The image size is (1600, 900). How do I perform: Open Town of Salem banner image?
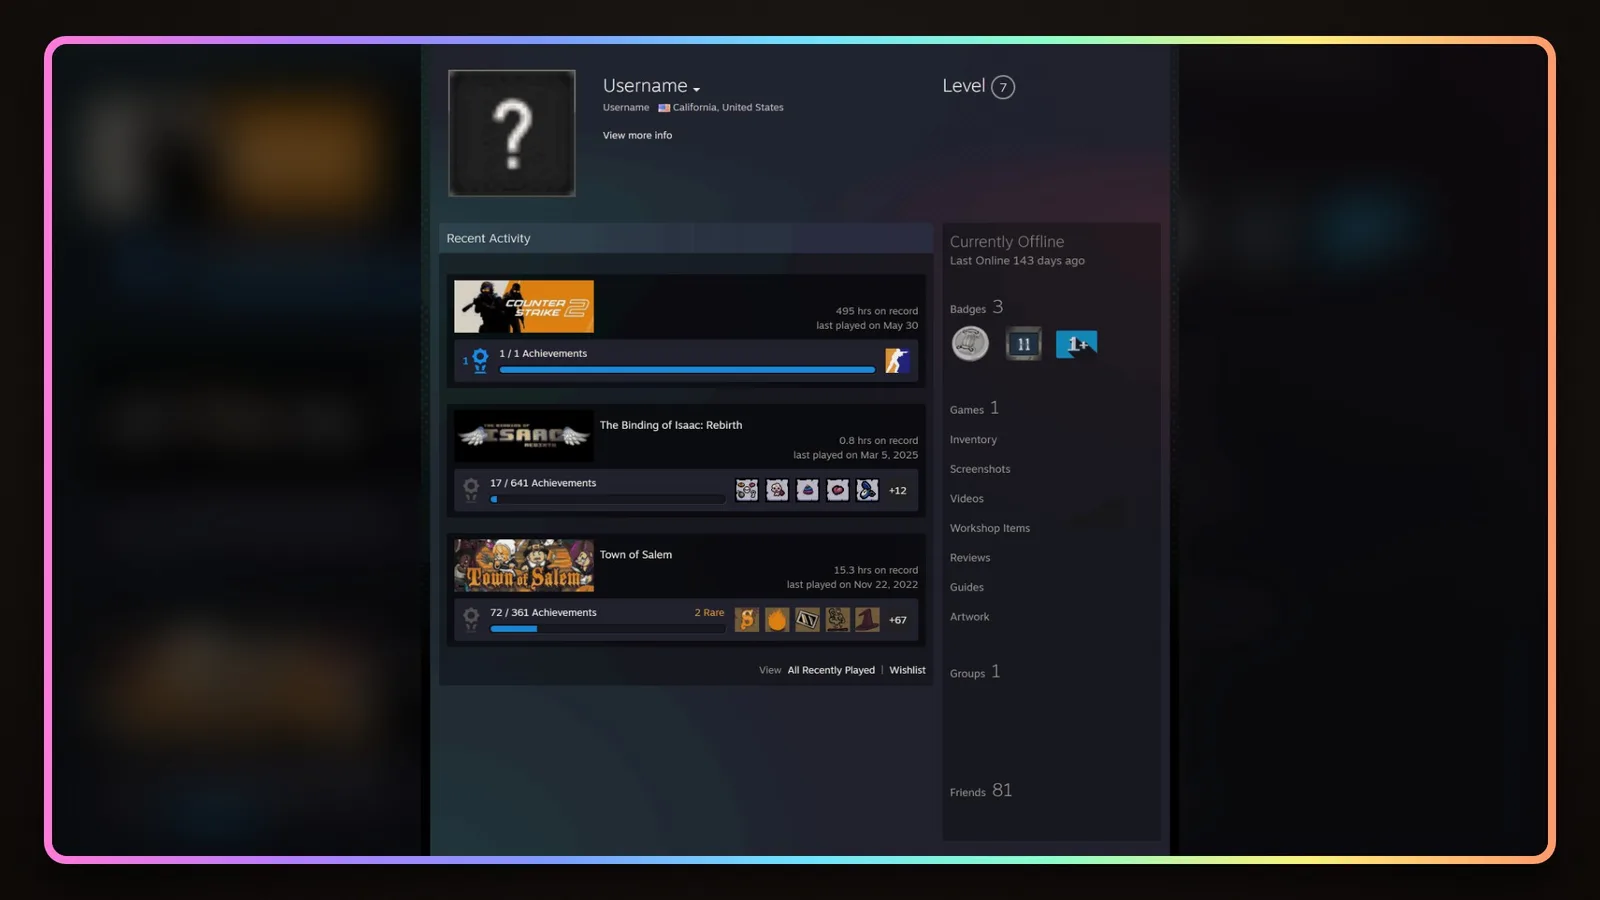524,566
